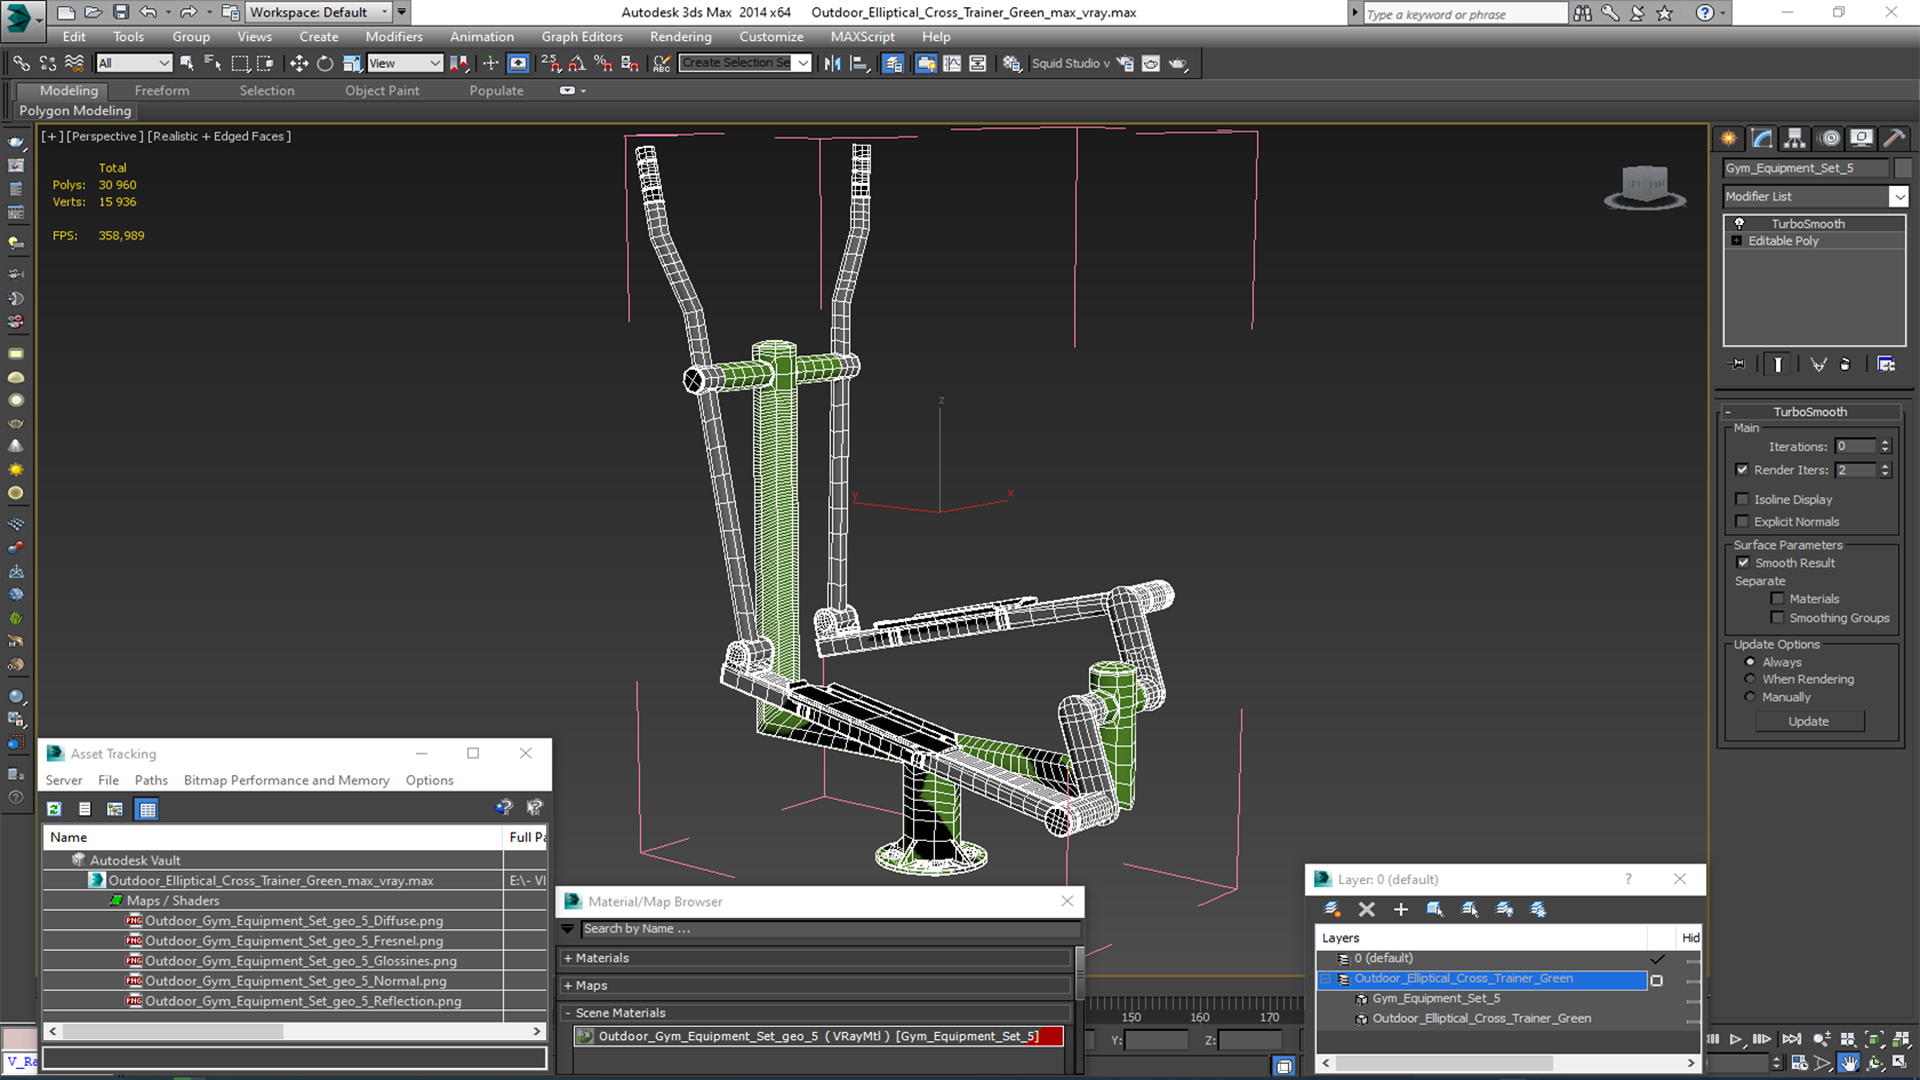Toggle the Explicit Normals checkbox
The width and height of the screenshot is (1920, 1080).
(x=1742, y=521)
